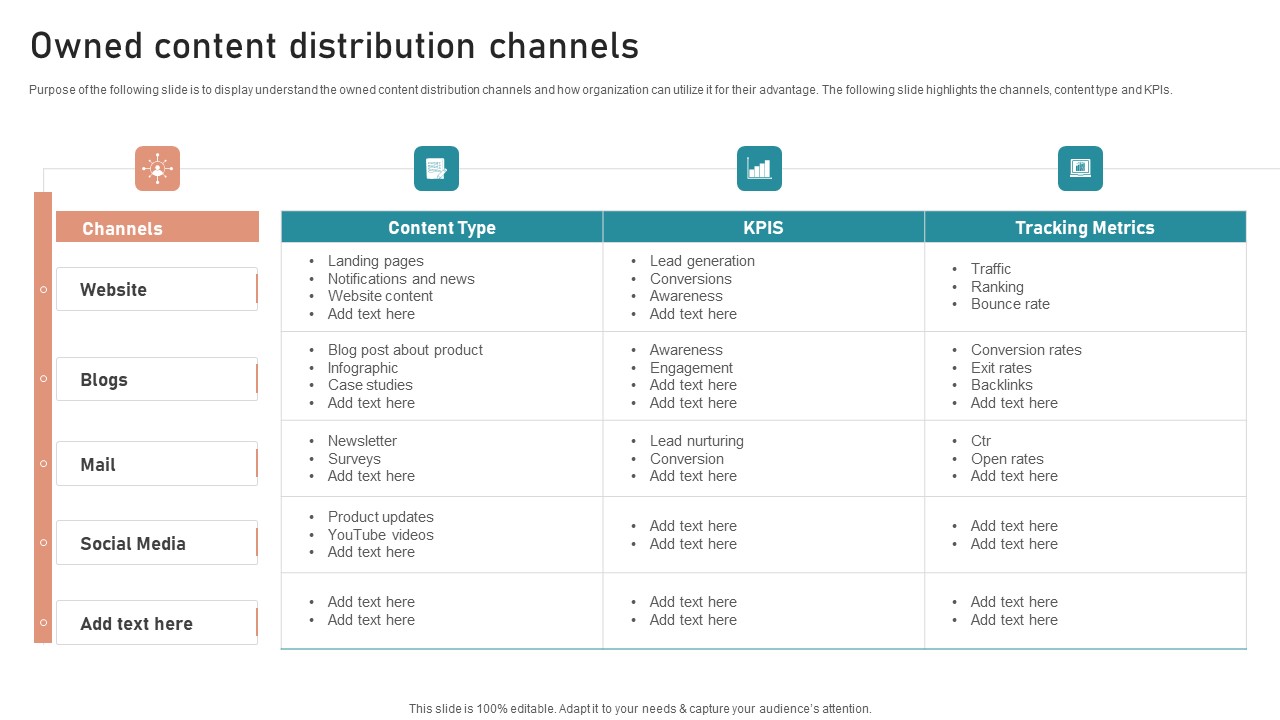
Task: Click timeline dot beside Blogs
Action: pos(43,379)
